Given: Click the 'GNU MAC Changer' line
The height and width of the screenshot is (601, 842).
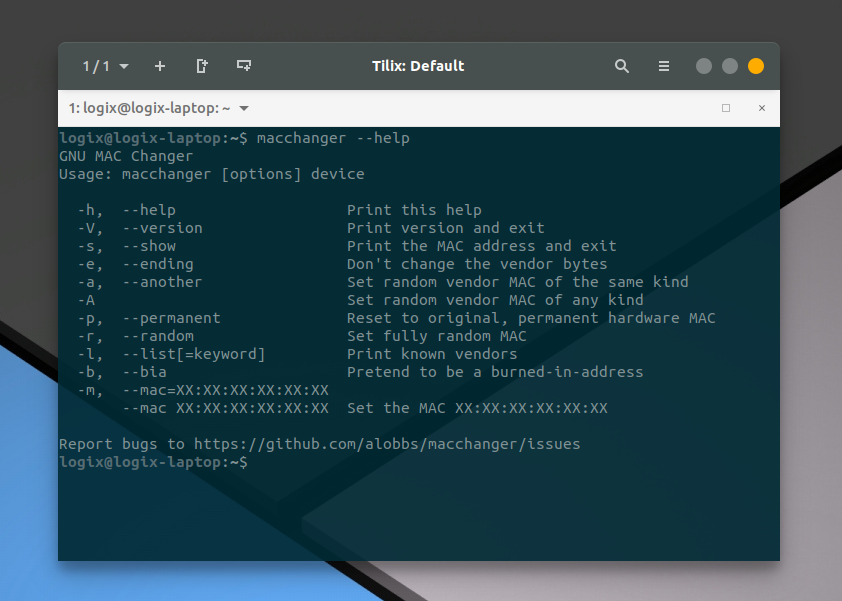Looking at the screenshot, I should [x=126, y=156].
